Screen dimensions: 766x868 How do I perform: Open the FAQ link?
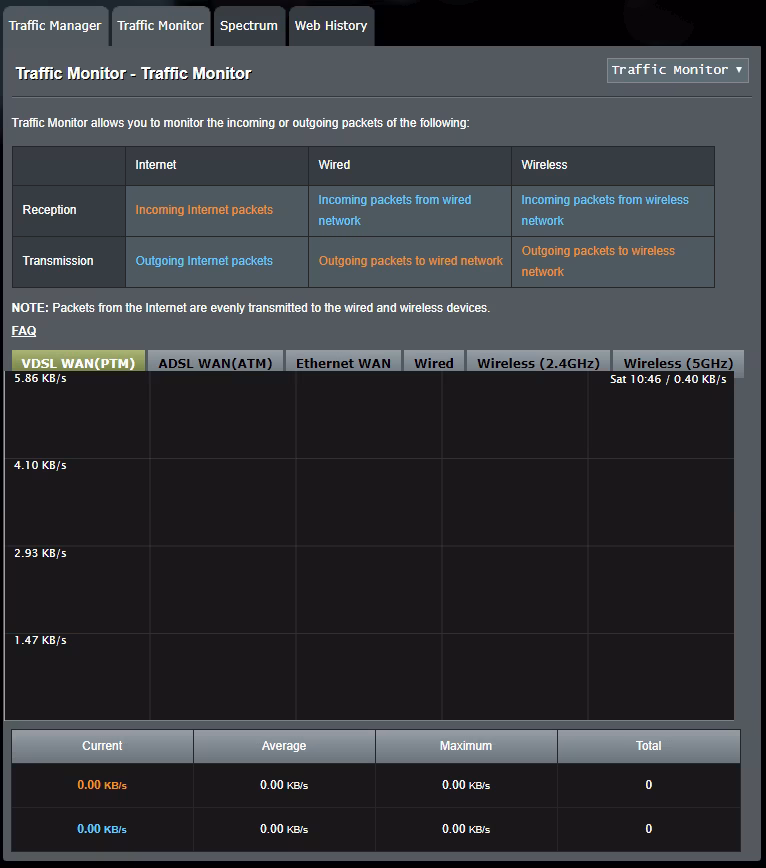click(24, 330)
